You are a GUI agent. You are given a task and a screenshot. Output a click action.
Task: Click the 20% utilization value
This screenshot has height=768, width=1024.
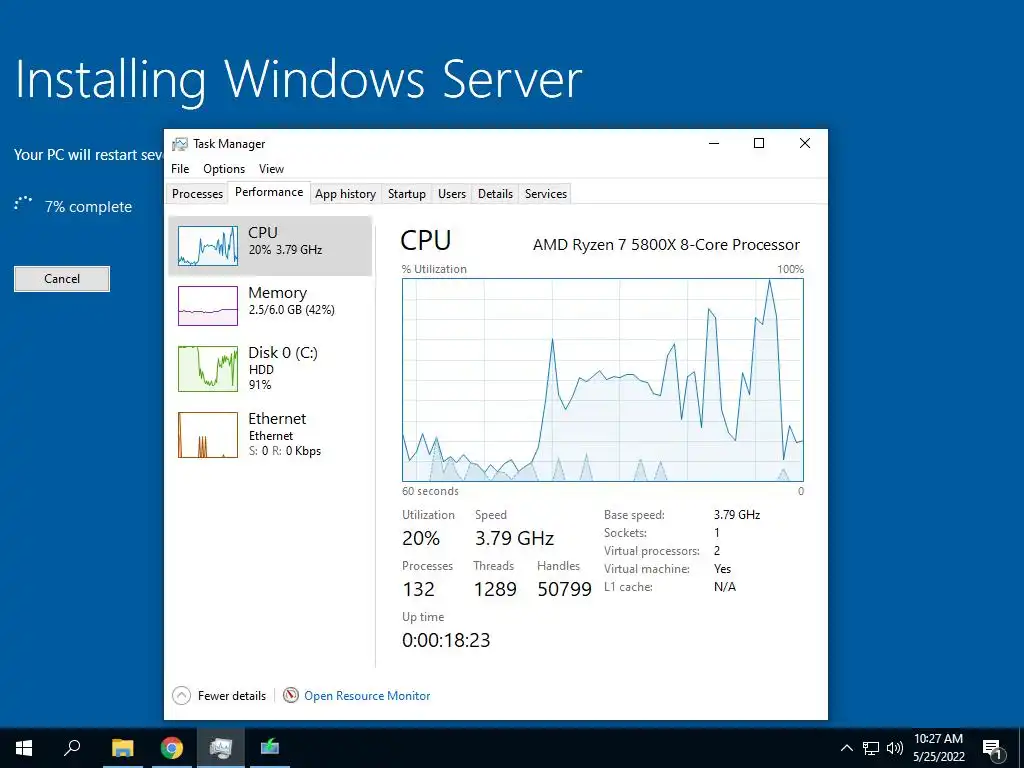(x=421, y=538)
